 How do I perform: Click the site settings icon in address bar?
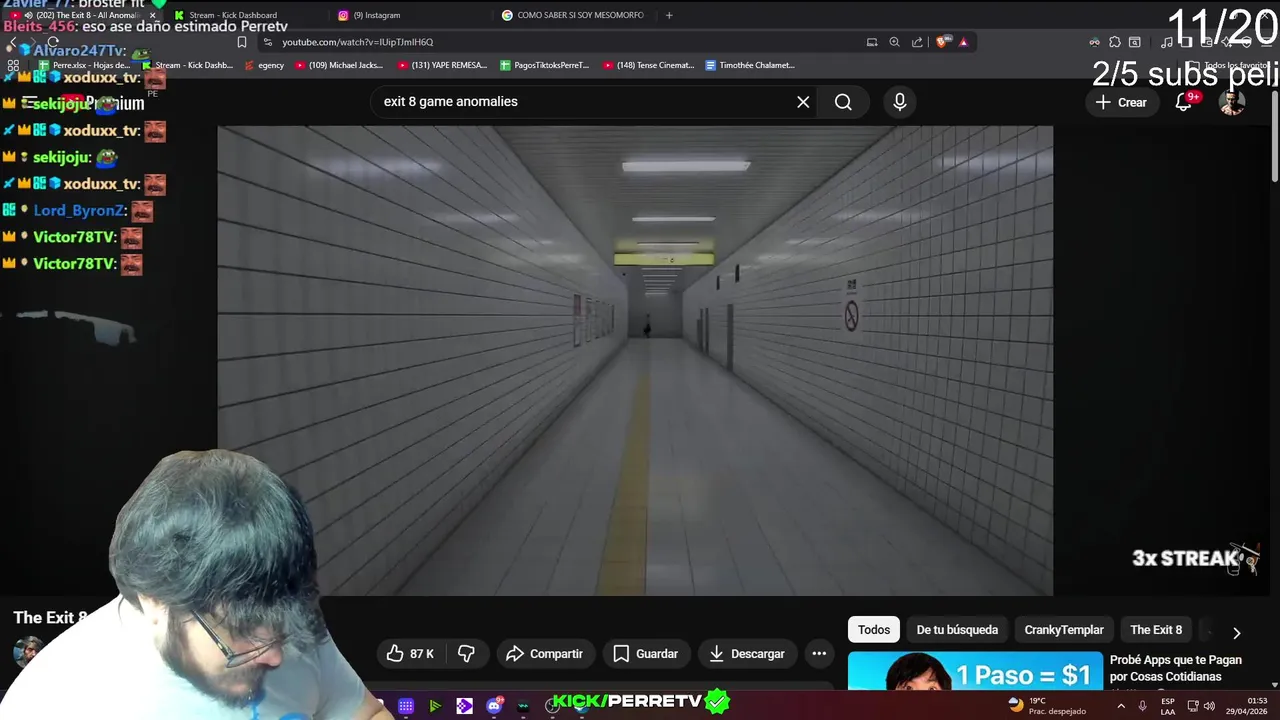coord(267,42)
